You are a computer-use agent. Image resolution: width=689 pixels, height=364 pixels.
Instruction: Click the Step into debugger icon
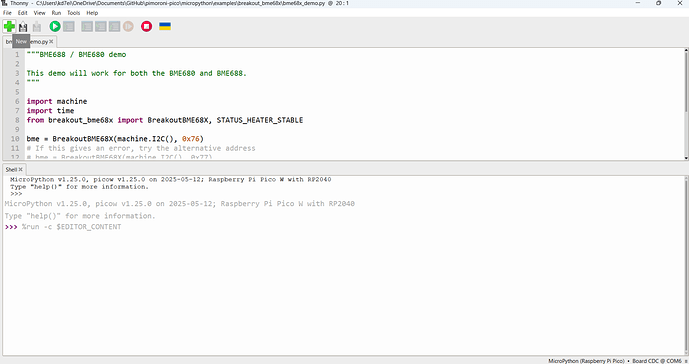[x=101, y=26]
